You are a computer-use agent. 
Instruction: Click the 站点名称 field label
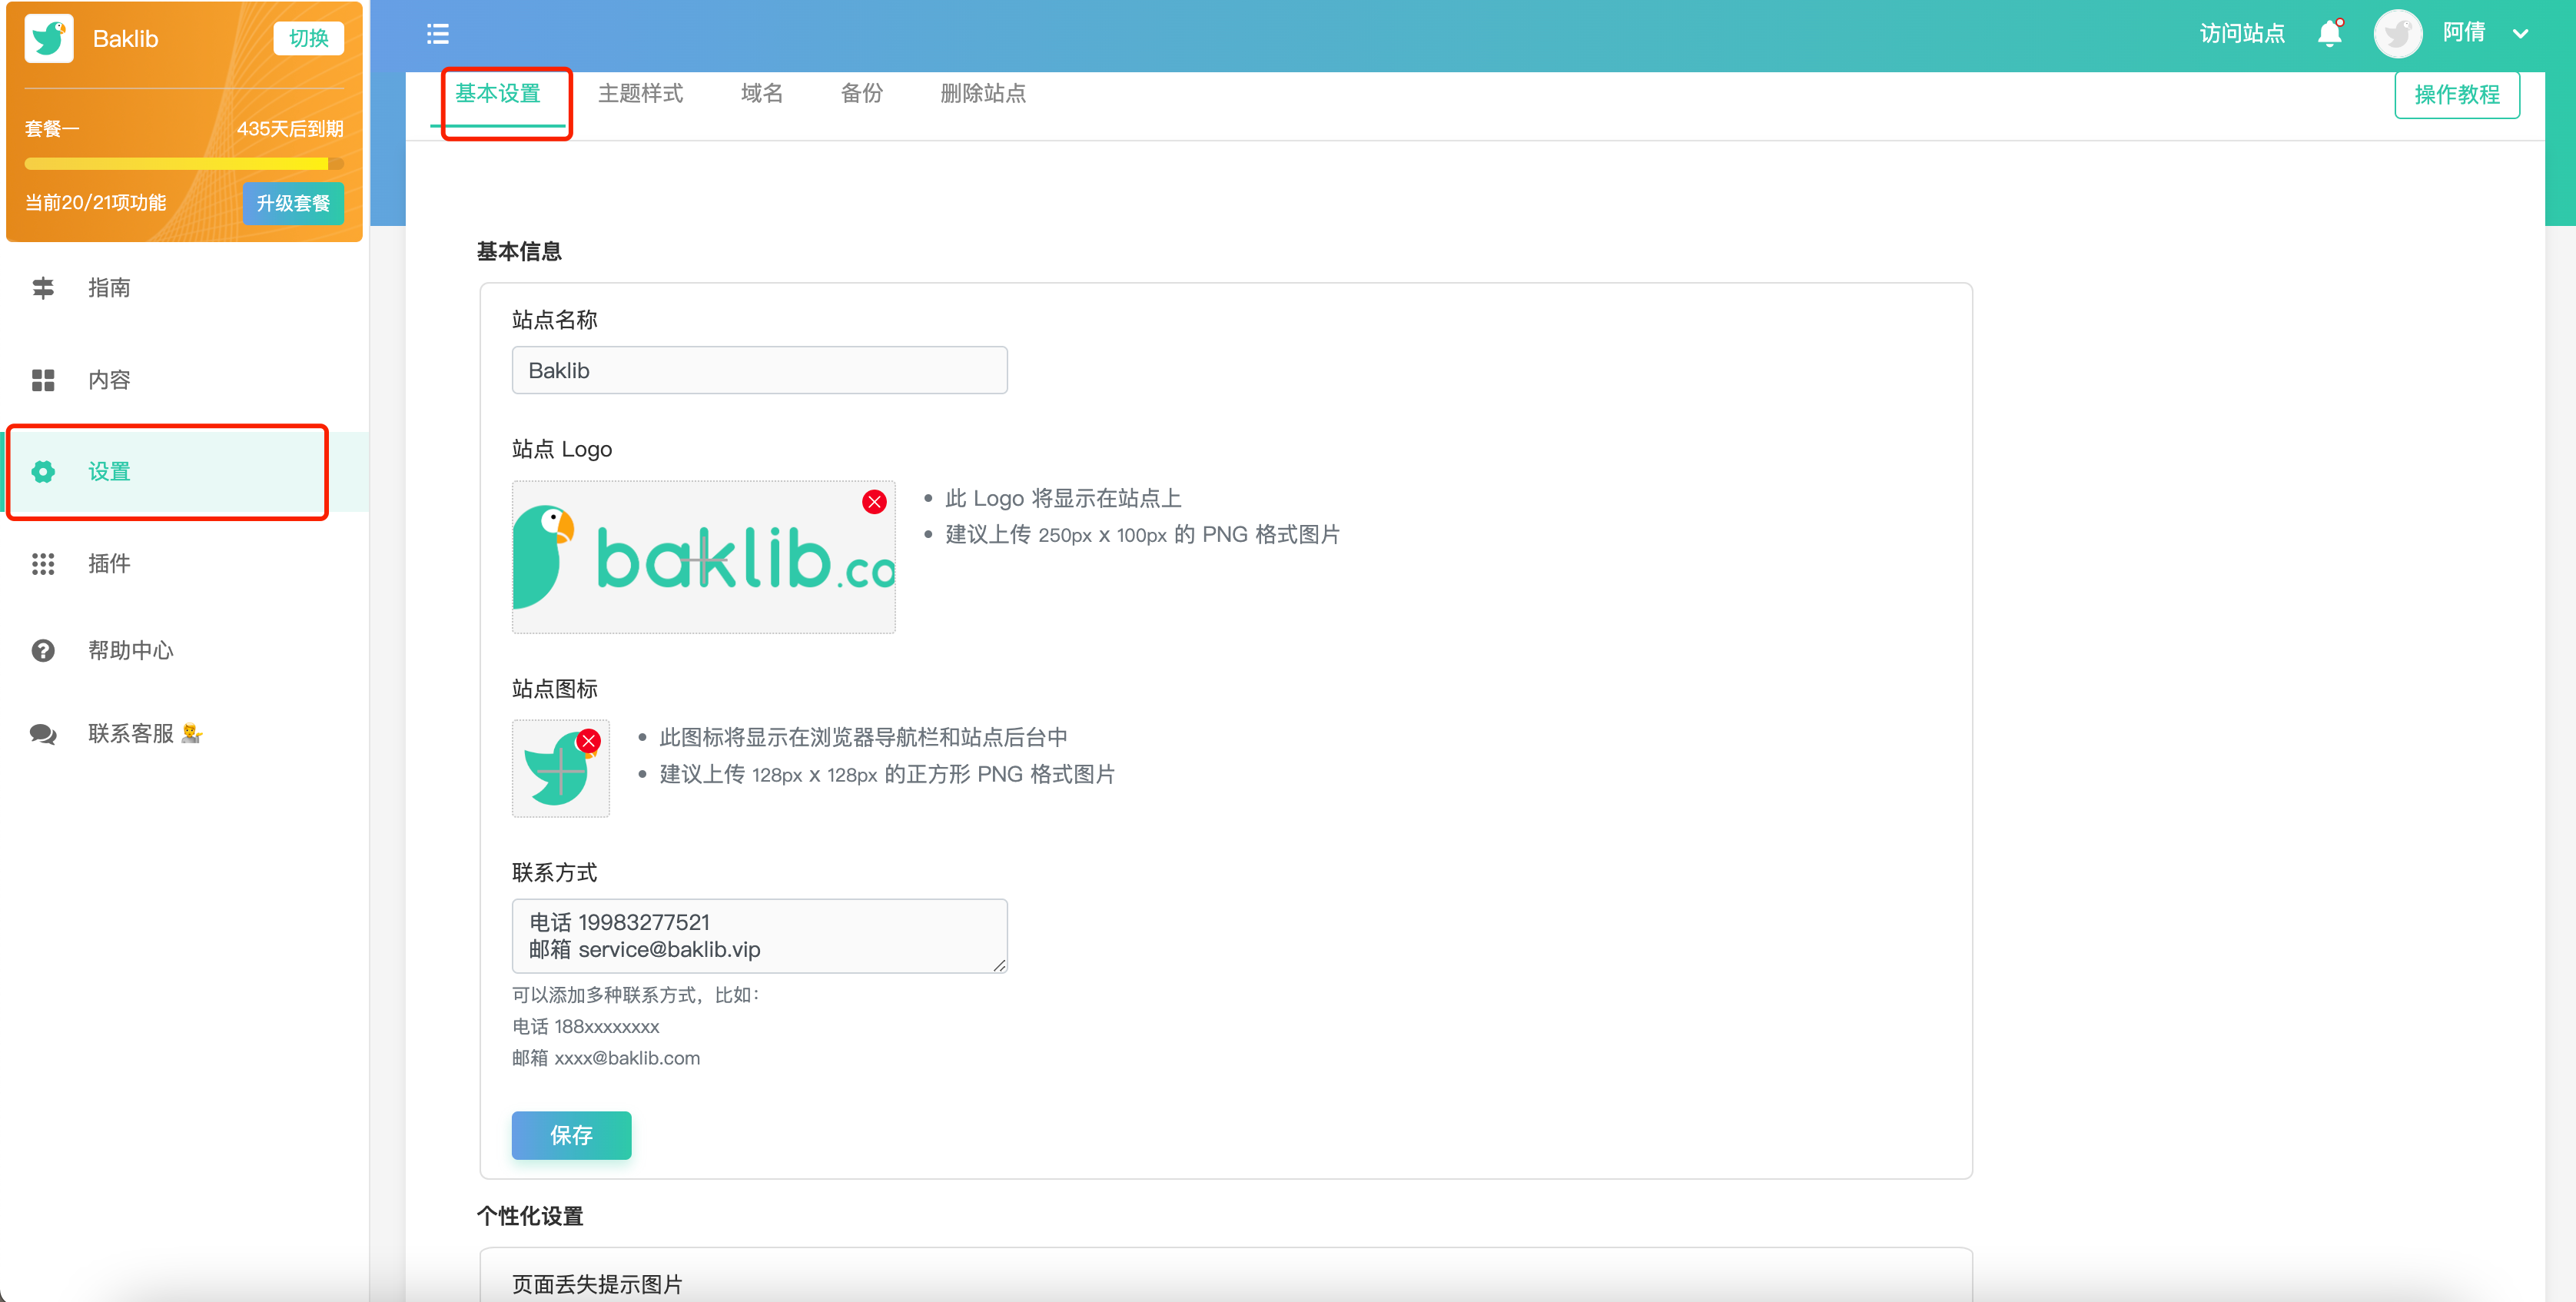[x=555, y=320]
